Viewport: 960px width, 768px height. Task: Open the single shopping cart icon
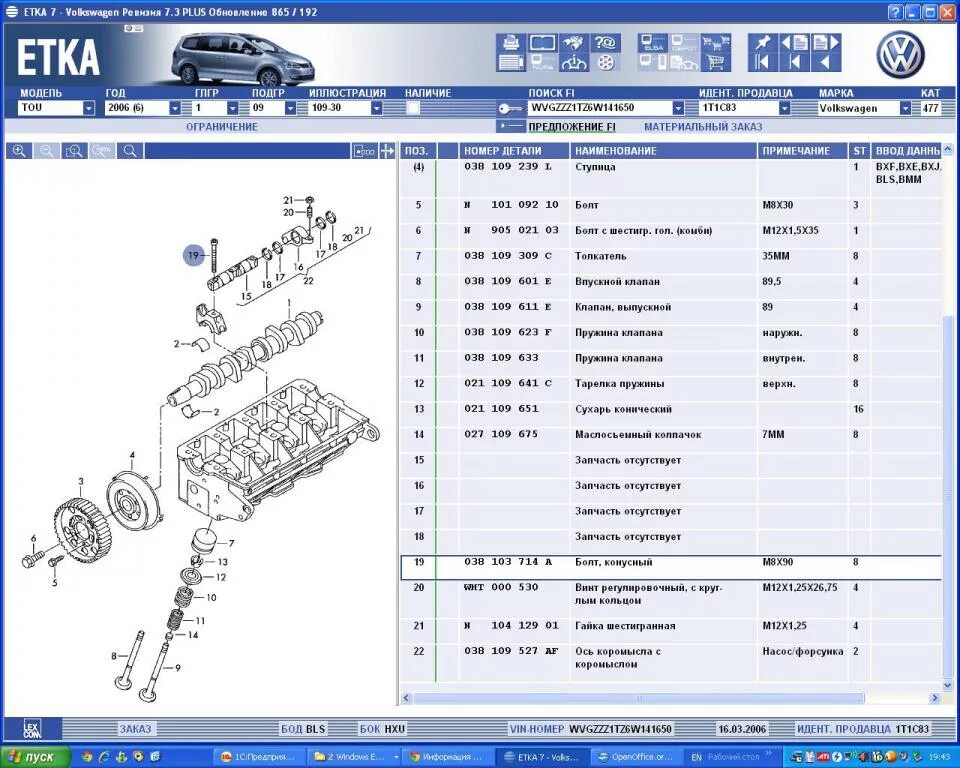(x=716, y=62)
